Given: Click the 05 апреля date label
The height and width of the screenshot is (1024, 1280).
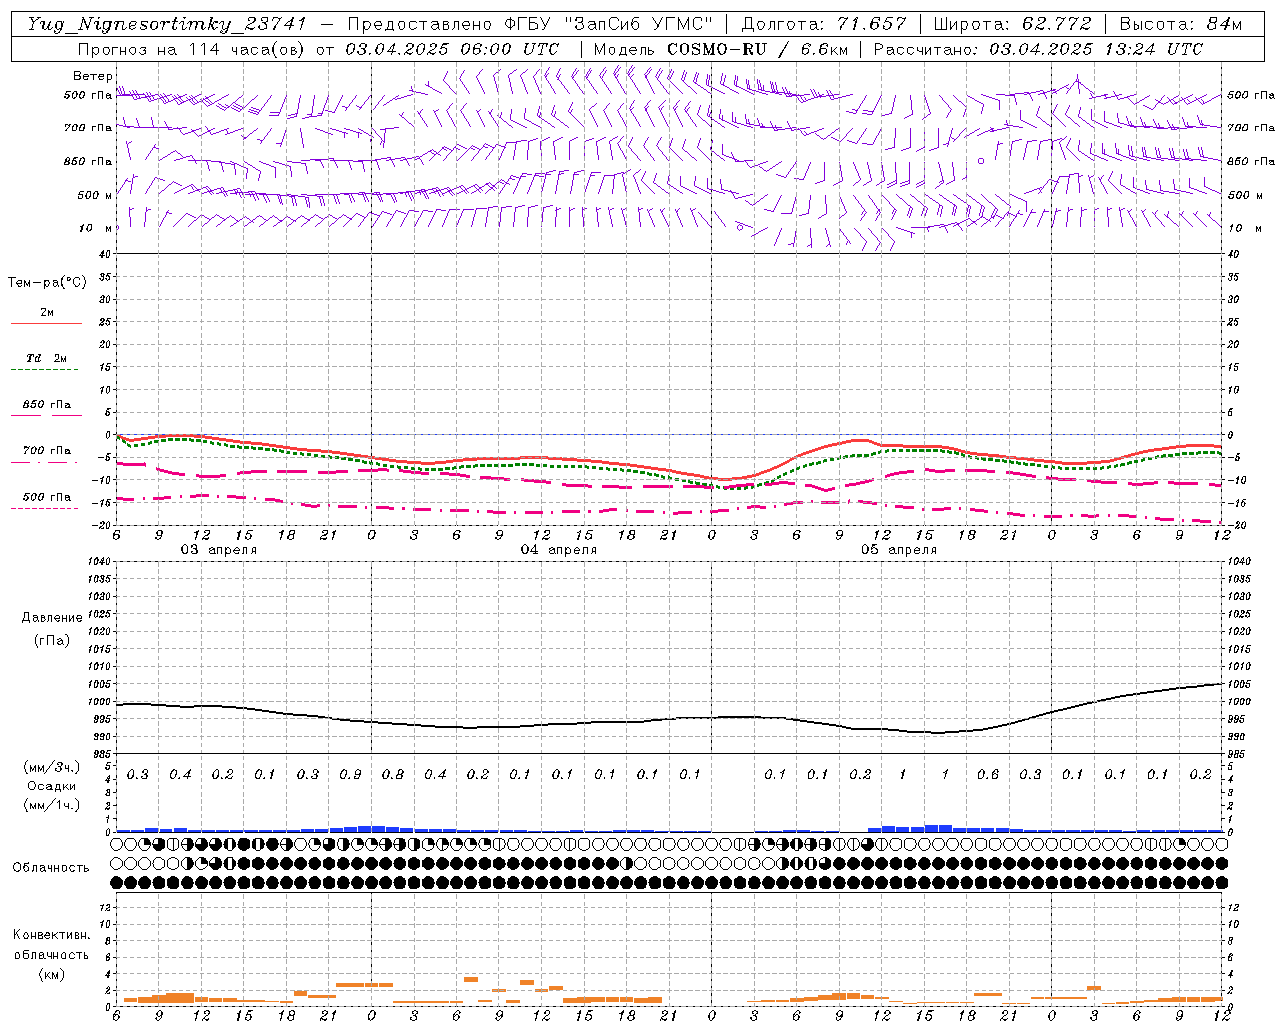Looking at the screenshot, I should (899, 550).
